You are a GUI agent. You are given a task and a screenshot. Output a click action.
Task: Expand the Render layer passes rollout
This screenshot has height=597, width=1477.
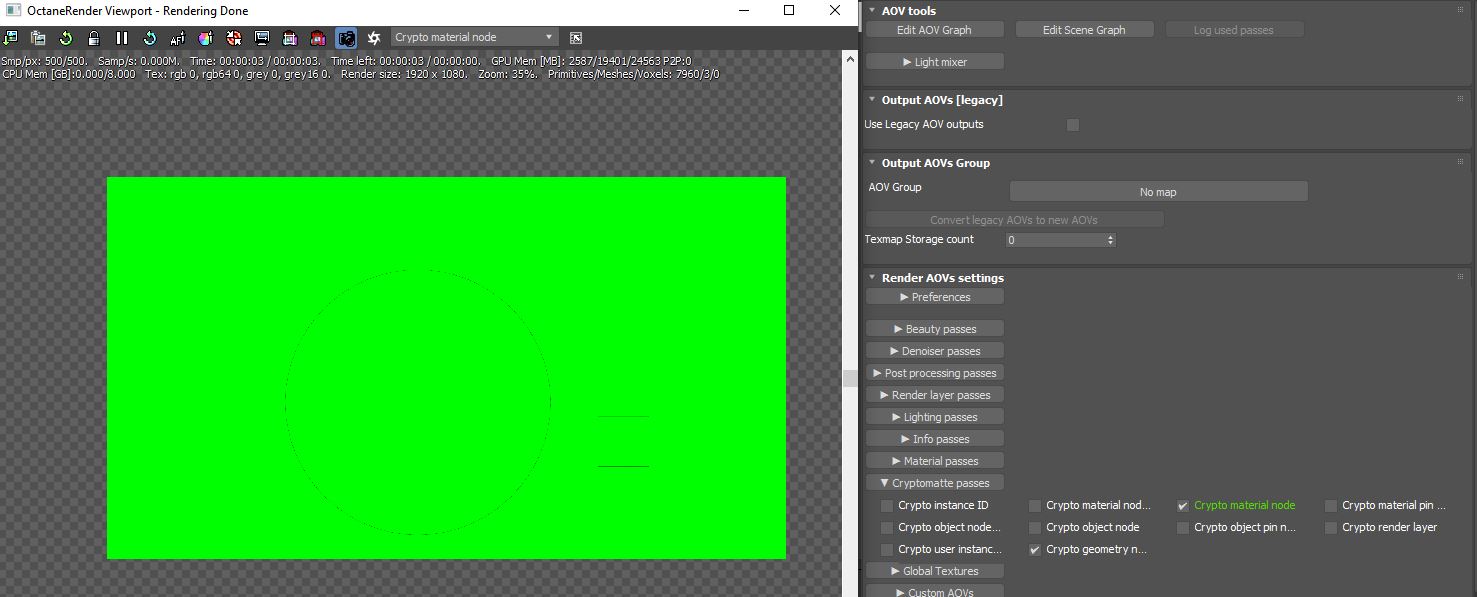coord(934,395)
